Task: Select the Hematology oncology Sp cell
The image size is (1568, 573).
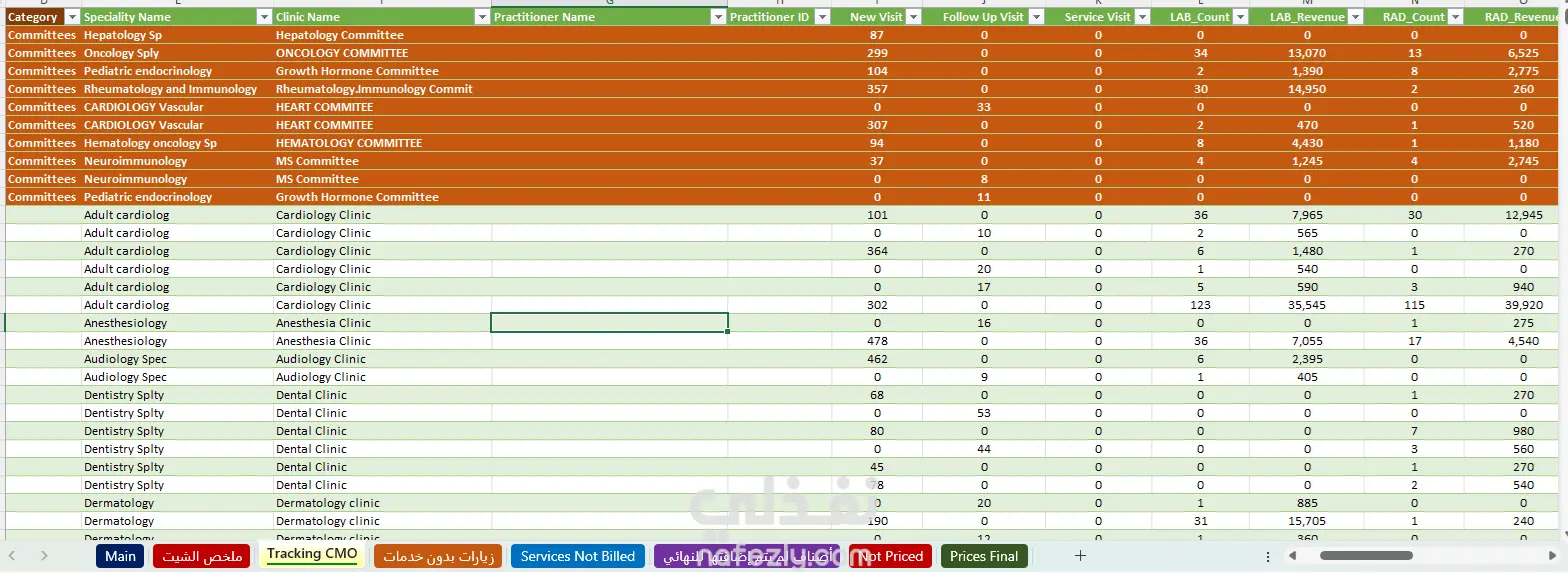Action: tap(177, 143)
